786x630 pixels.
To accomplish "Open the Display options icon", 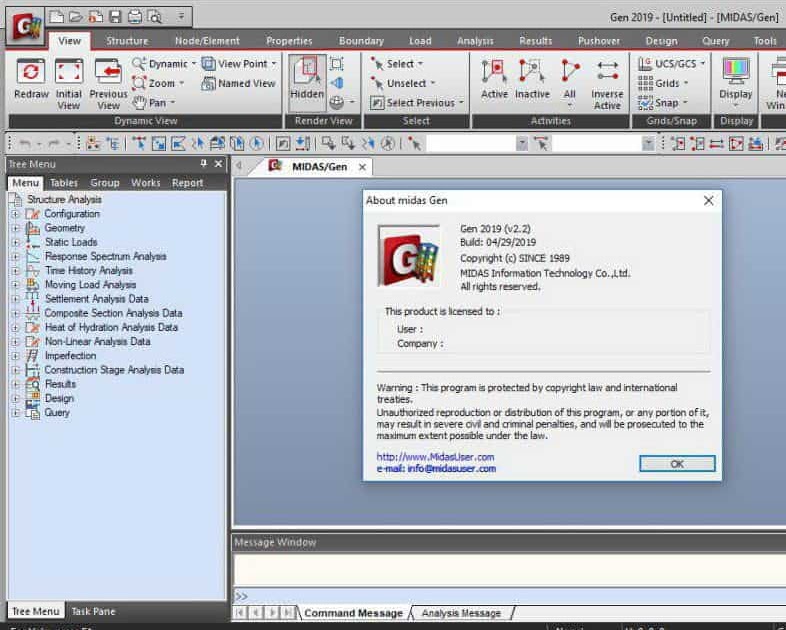I will pyautogui.click(x=736, y=71).
